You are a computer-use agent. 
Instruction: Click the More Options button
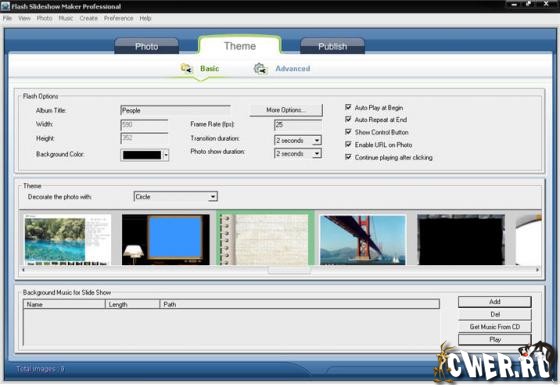tap(286, 110)
